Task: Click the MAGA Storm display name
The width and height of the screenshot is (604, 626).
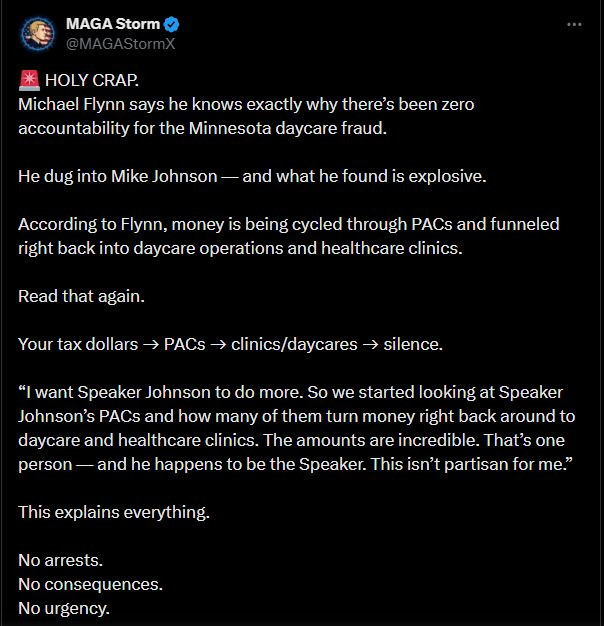Action: (x=113, y=23)
